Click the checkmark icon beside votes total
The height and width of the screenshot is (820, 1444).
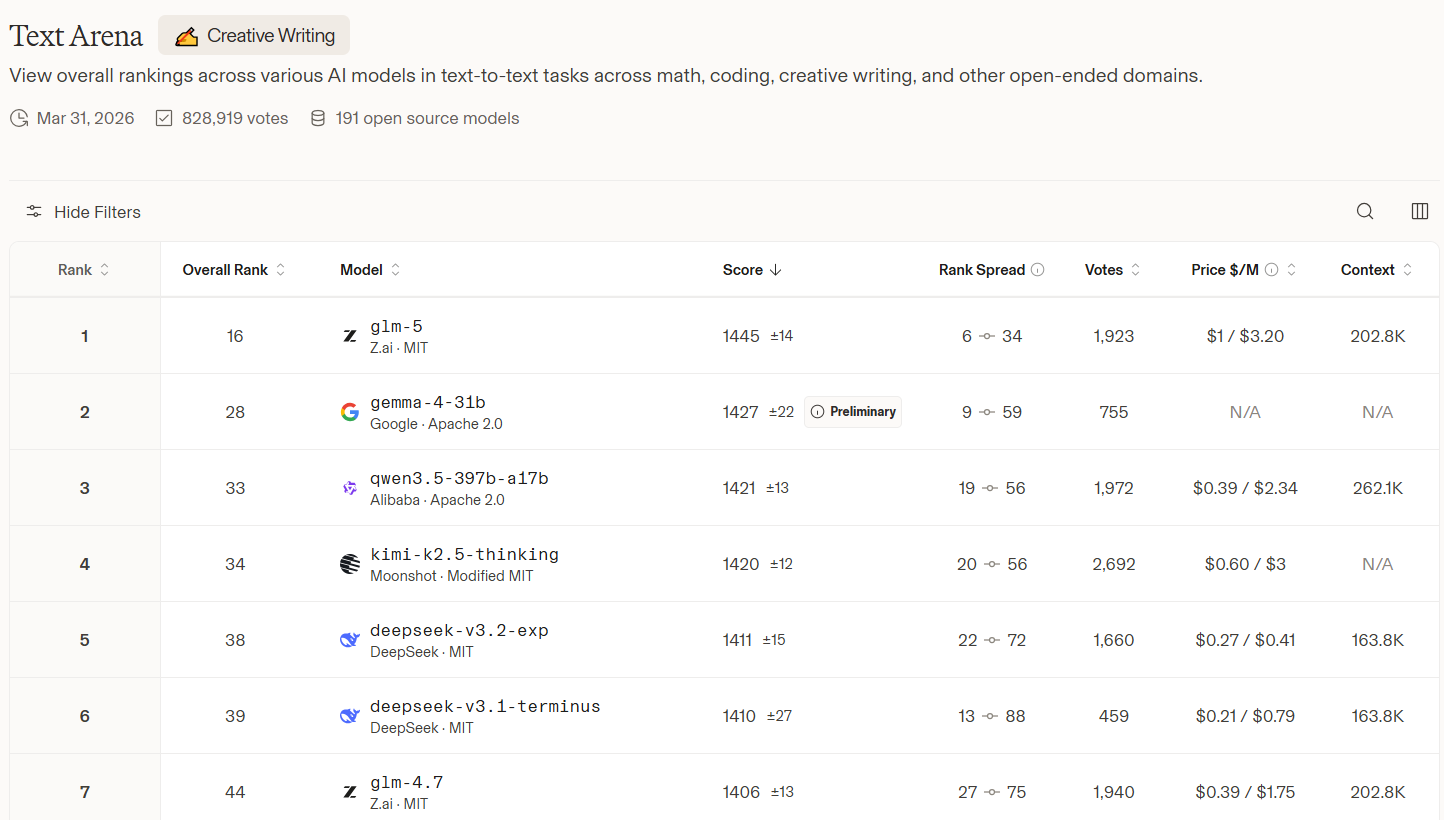click(164, 118)
